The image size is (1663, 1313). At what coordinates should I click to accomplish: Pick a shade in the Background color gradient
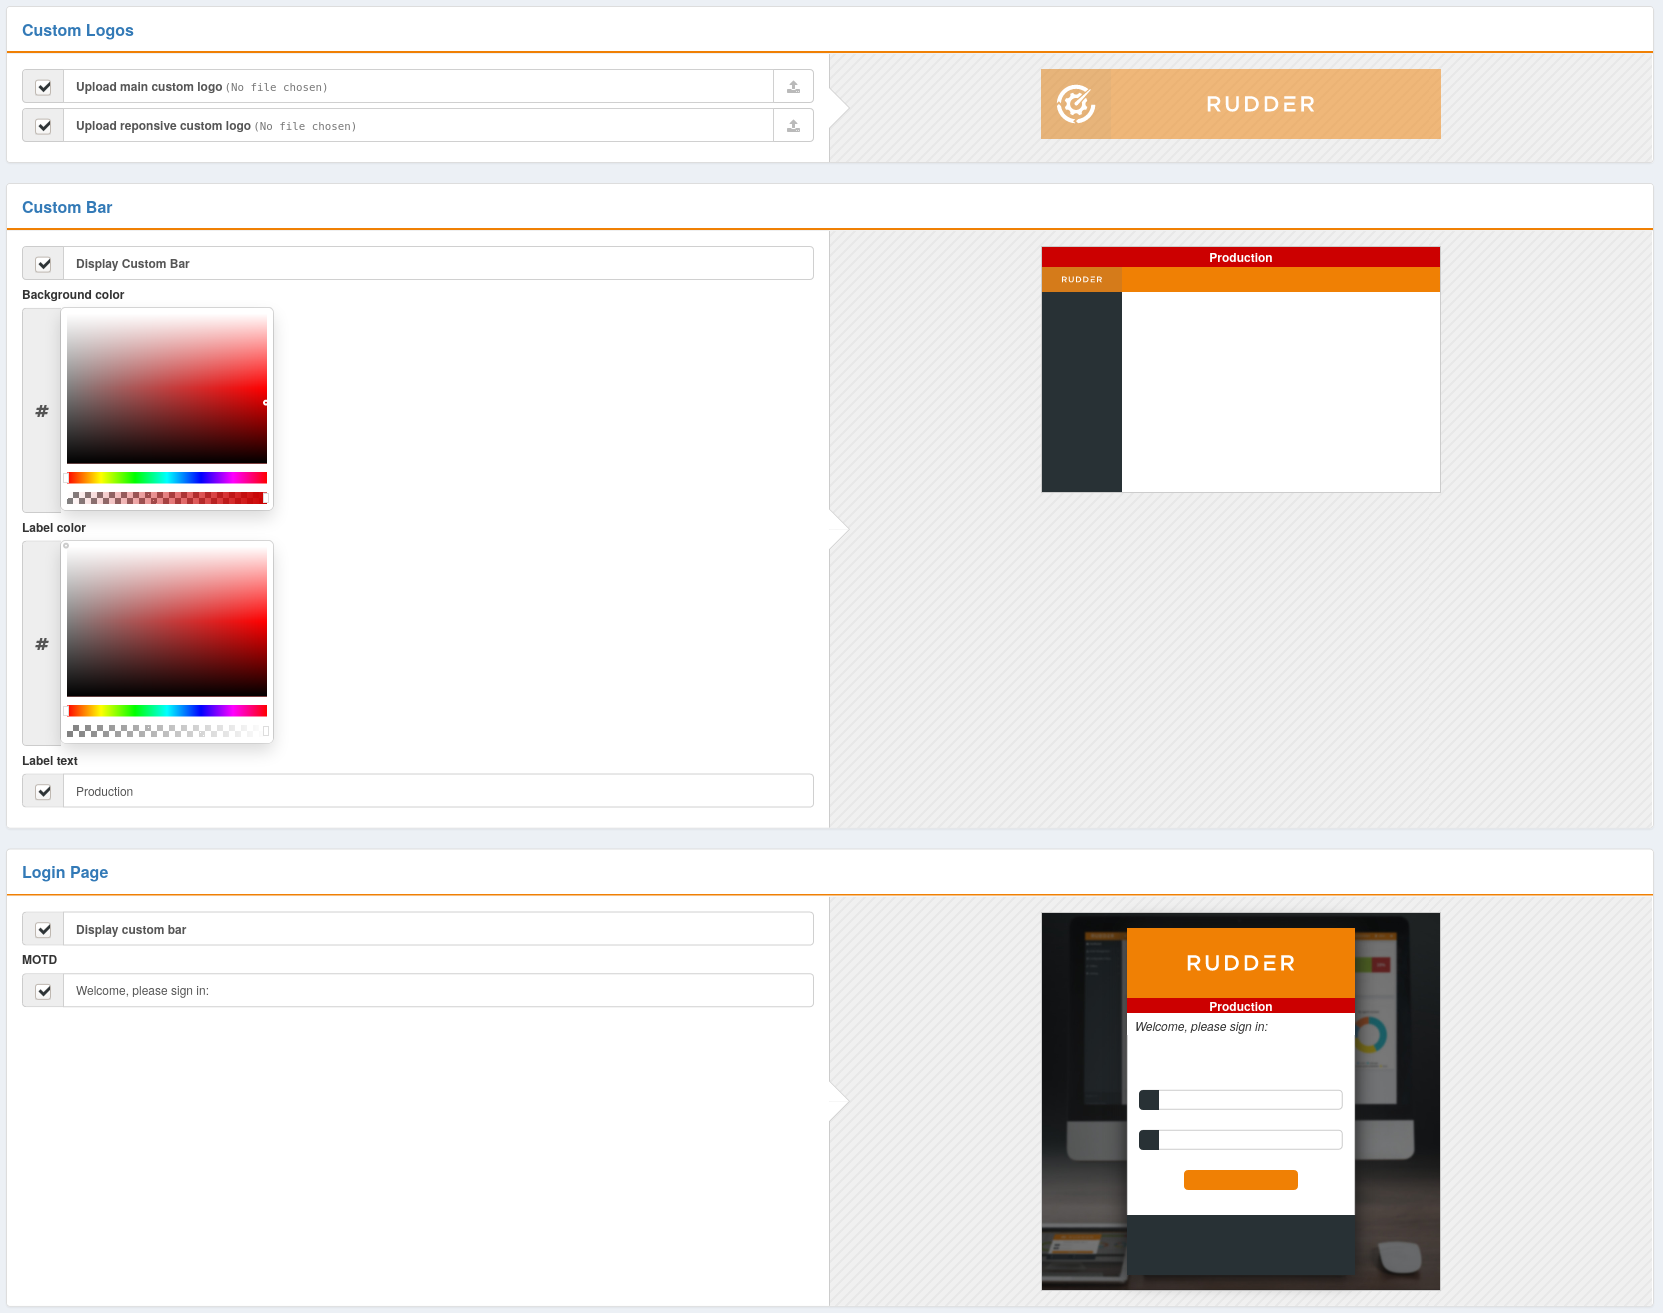(x=167, y=387)
